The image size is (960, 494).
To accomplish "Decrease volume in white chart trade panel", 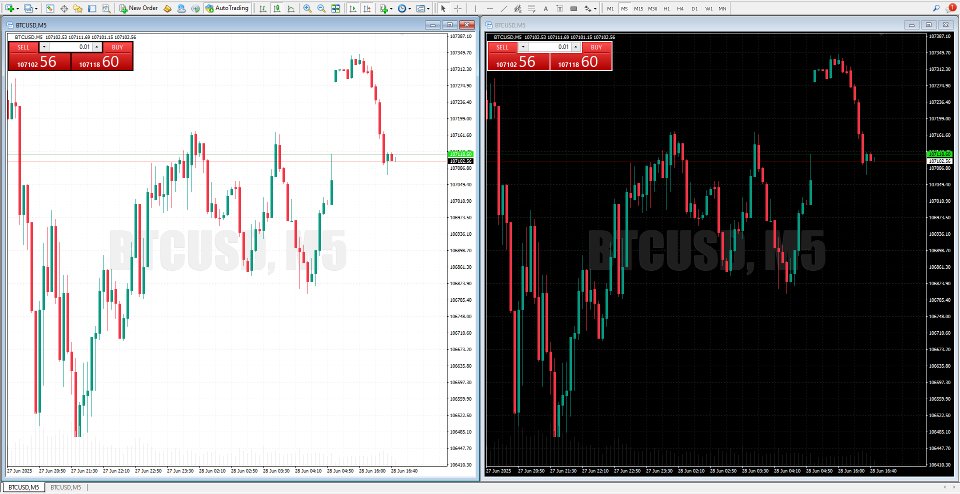I will 43,47.
